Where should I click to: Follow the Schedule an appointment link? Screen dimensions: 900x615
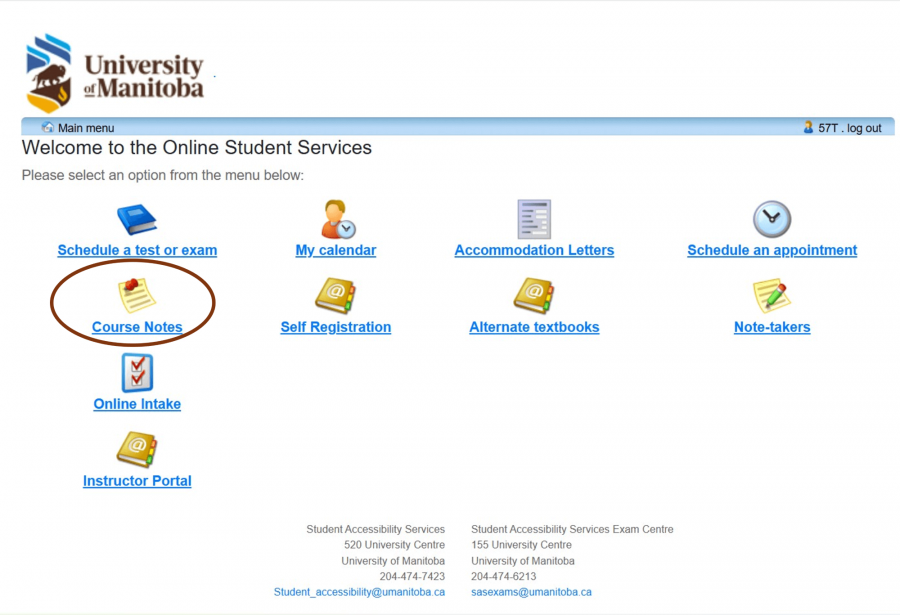(772, 250)
